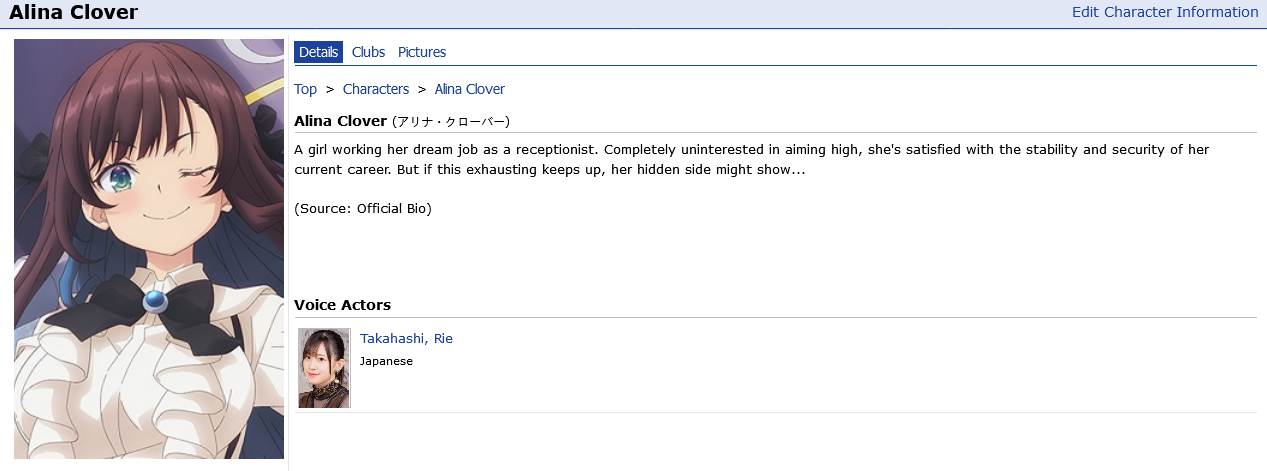Click the character biography paragraph
The width and height of the screenshot is (1267, 471).
point(750,159)
